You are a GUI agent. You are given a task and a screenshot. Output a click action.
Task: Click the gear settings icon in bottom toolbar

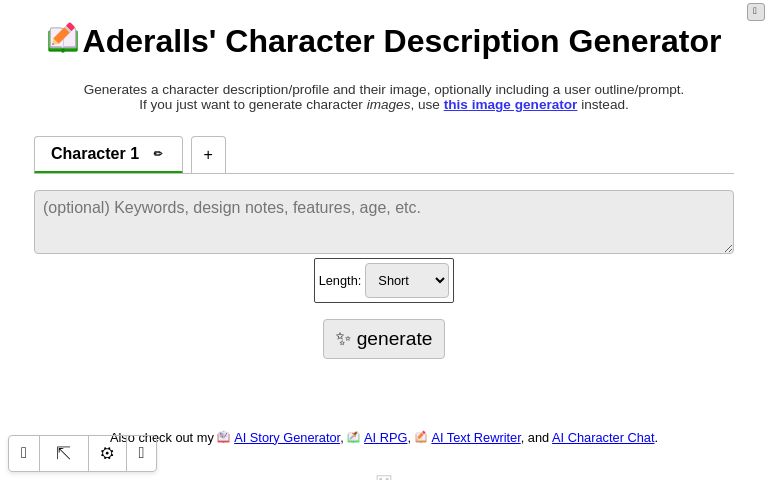[x=107, y=453]
